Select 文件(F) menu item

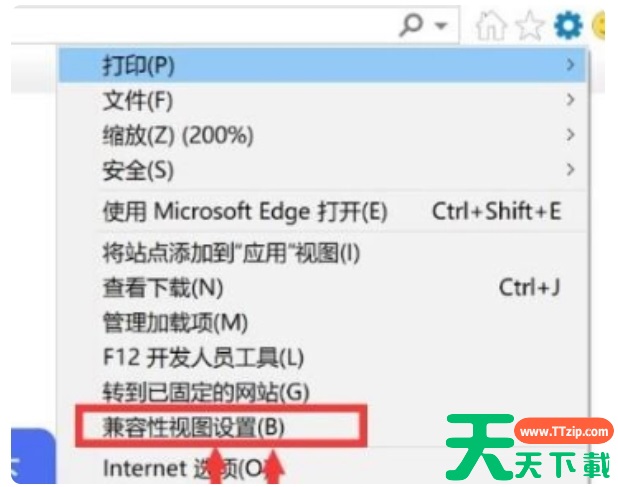pyautogui.click(x=322, y=100)
